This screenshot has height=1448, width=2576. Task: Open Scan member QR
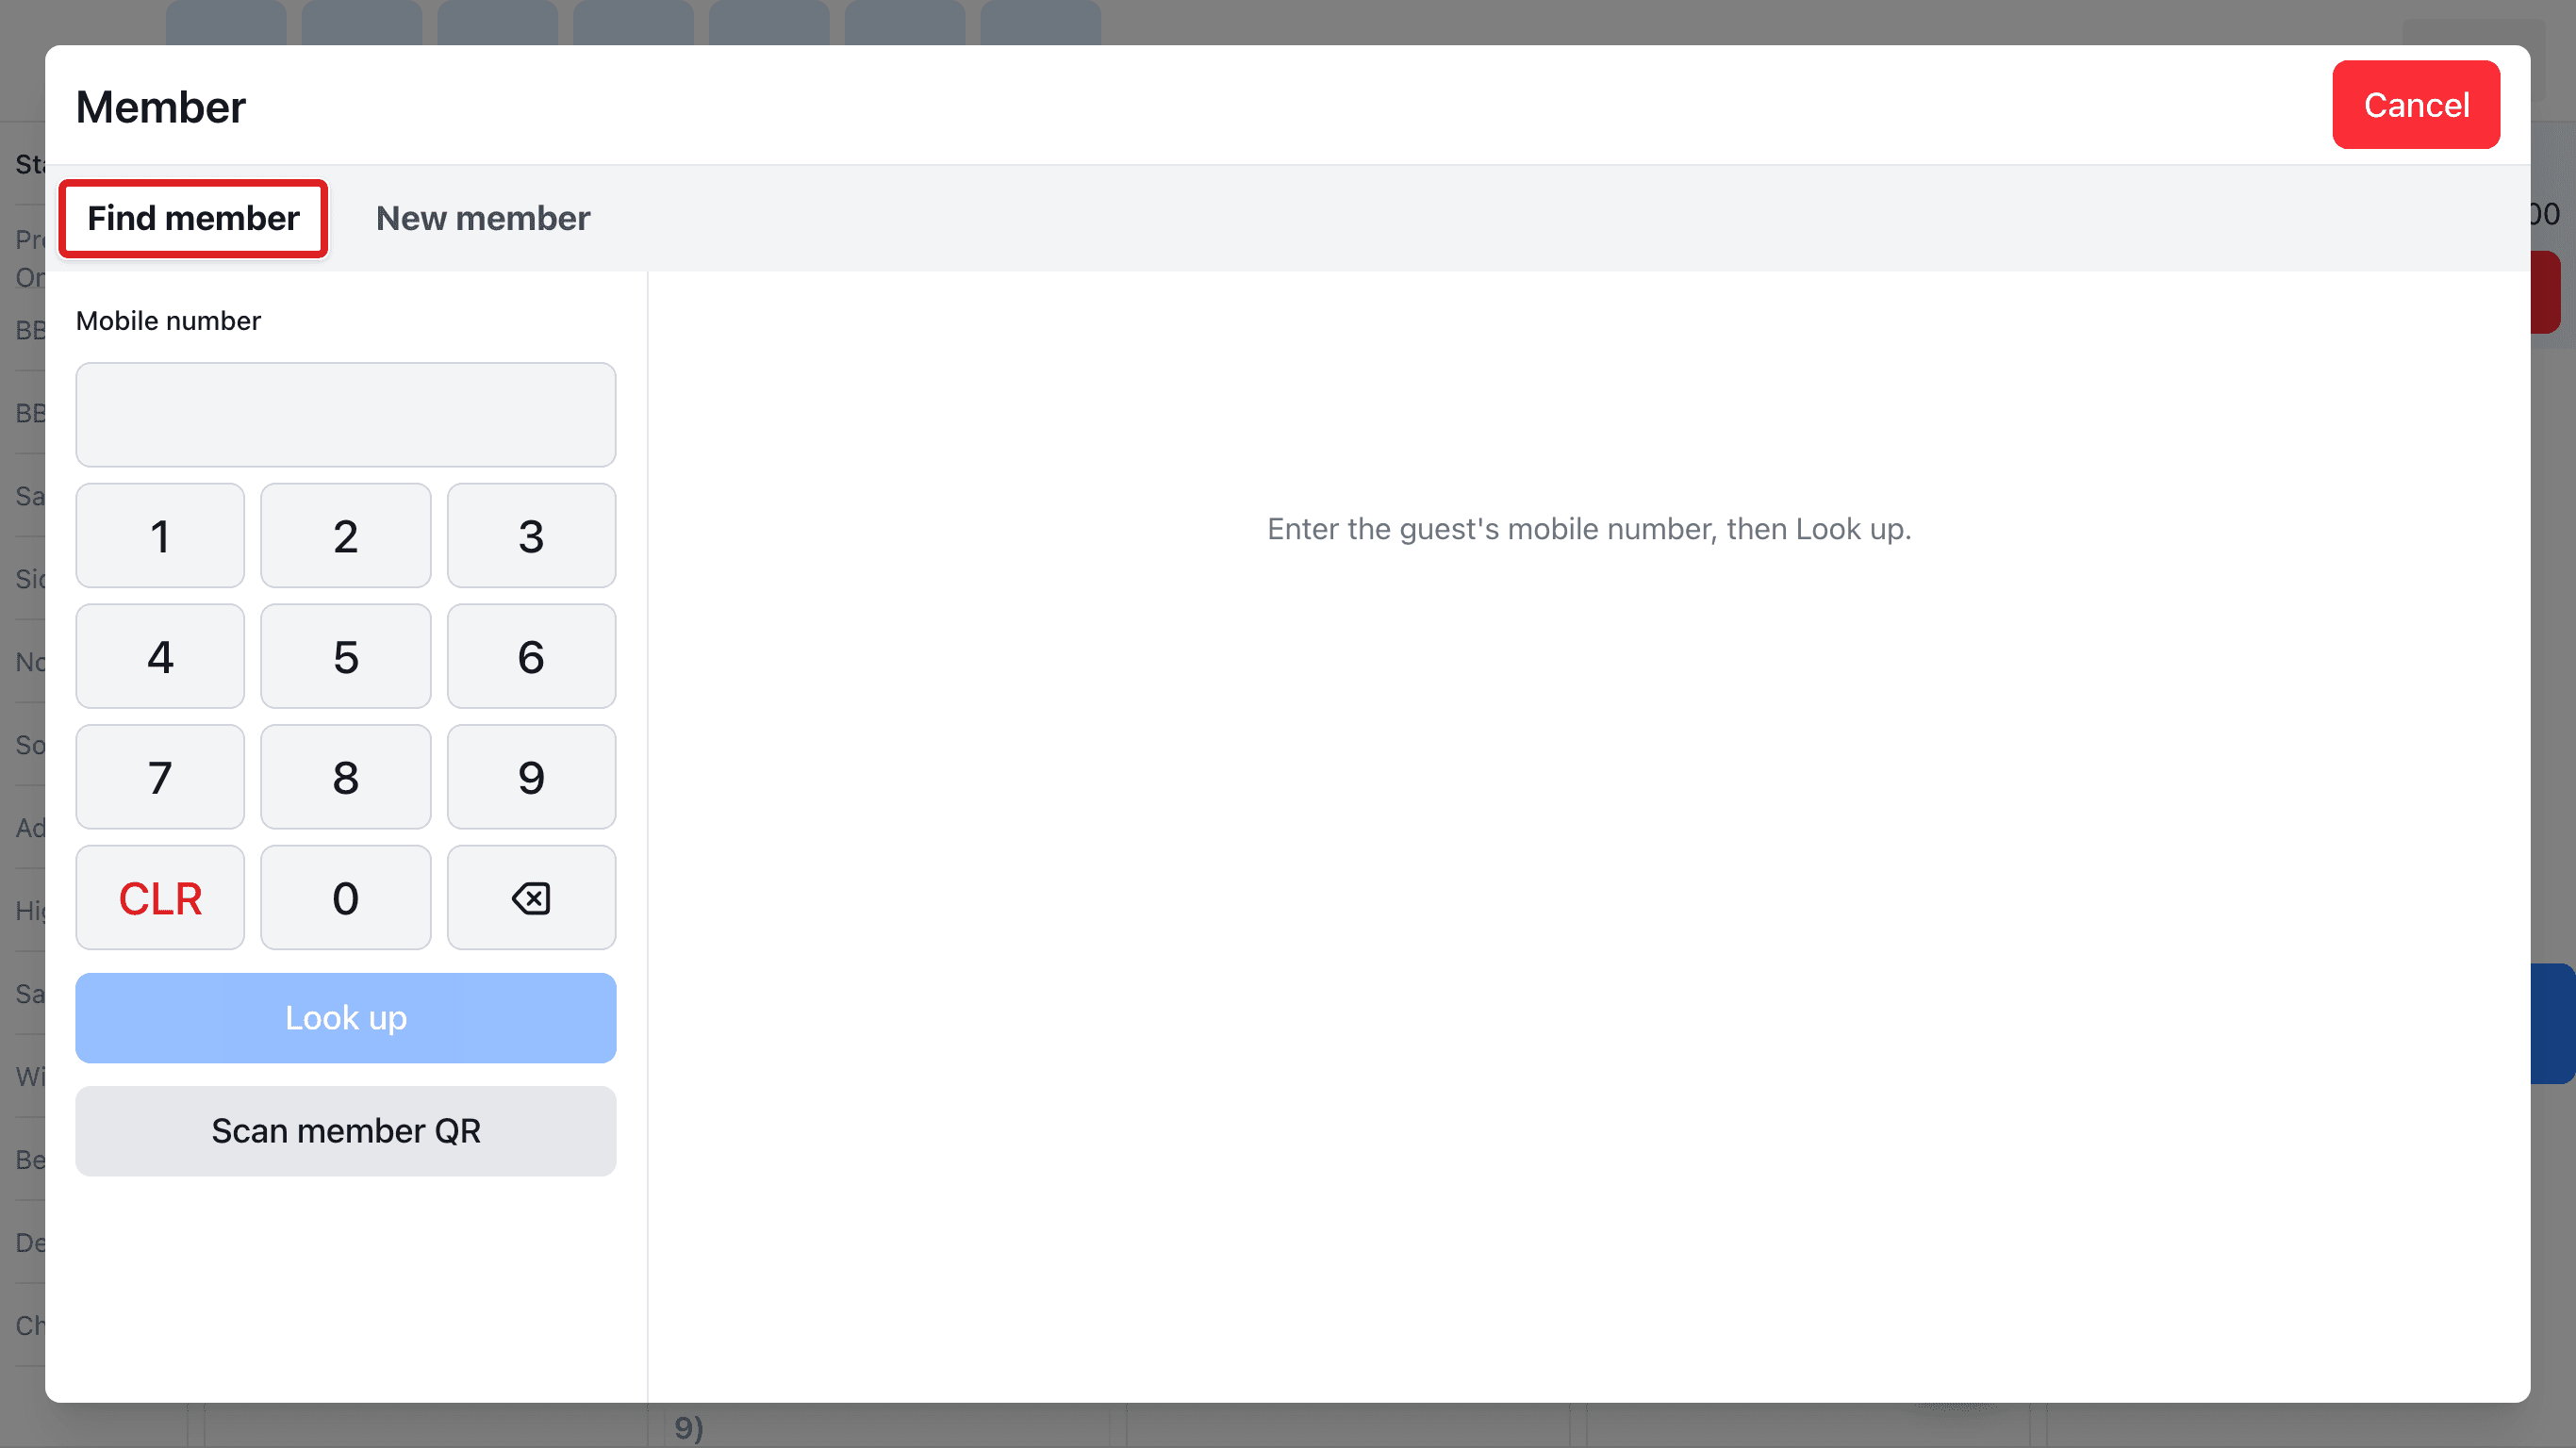[346, 1130]
